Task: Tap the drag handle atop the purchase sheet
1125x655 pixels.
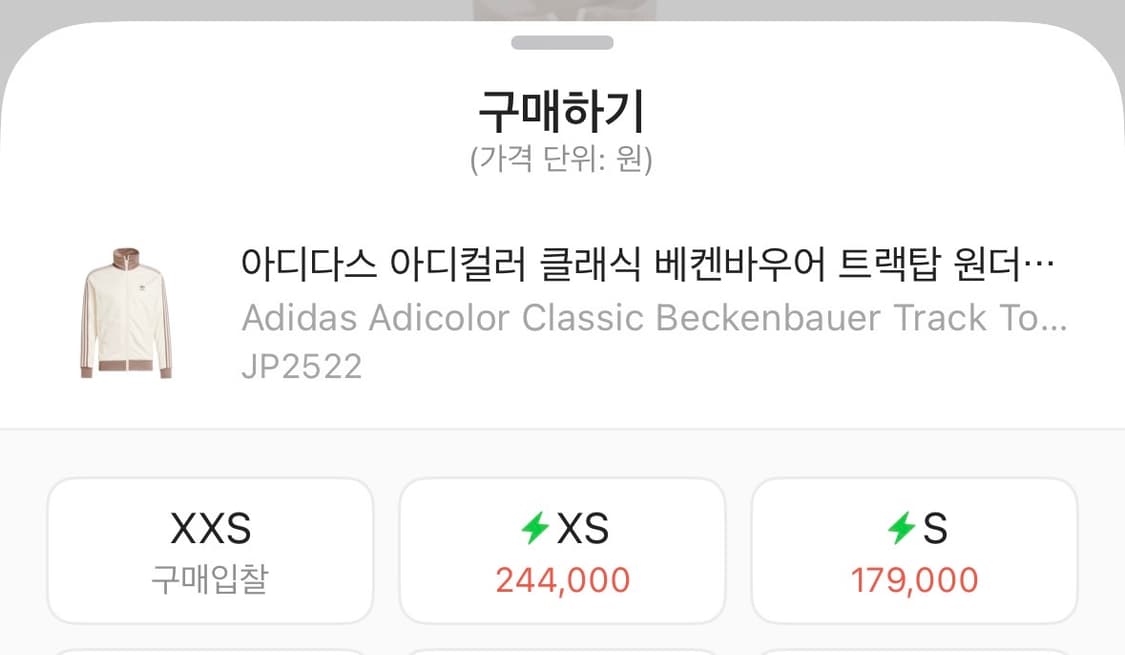Action: (562, 43)
